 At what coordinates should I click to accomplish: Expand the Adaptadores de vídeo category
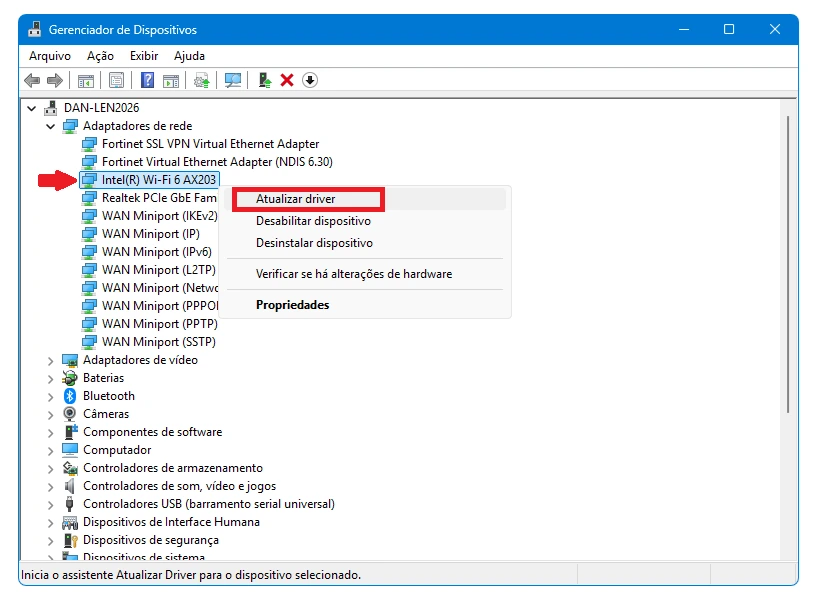pos(51,360)
